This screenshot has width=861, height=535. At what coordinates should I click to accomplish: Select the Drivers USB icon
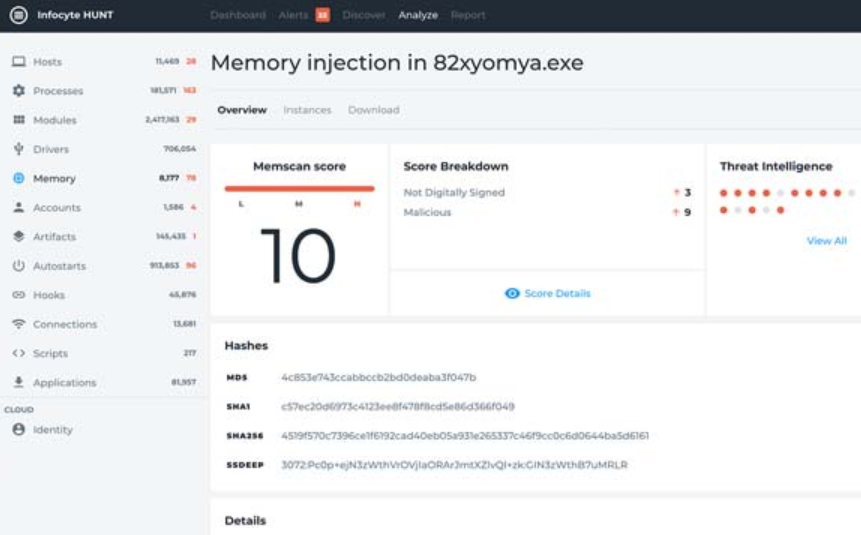(x=18, y=149)
